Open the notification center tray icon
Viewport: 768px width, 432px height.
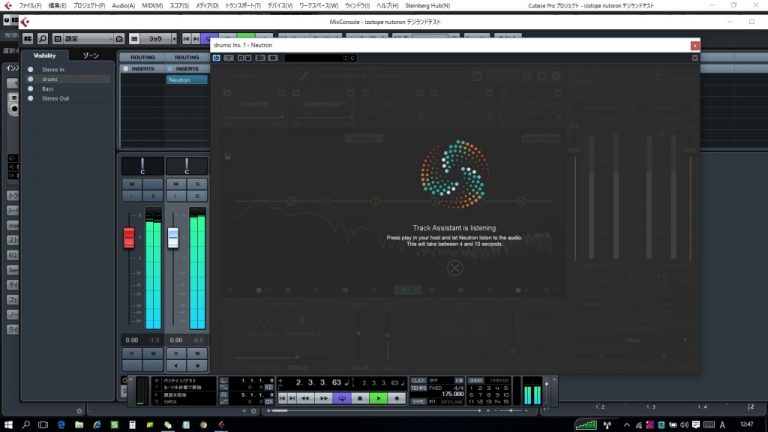tap(696, 425)
